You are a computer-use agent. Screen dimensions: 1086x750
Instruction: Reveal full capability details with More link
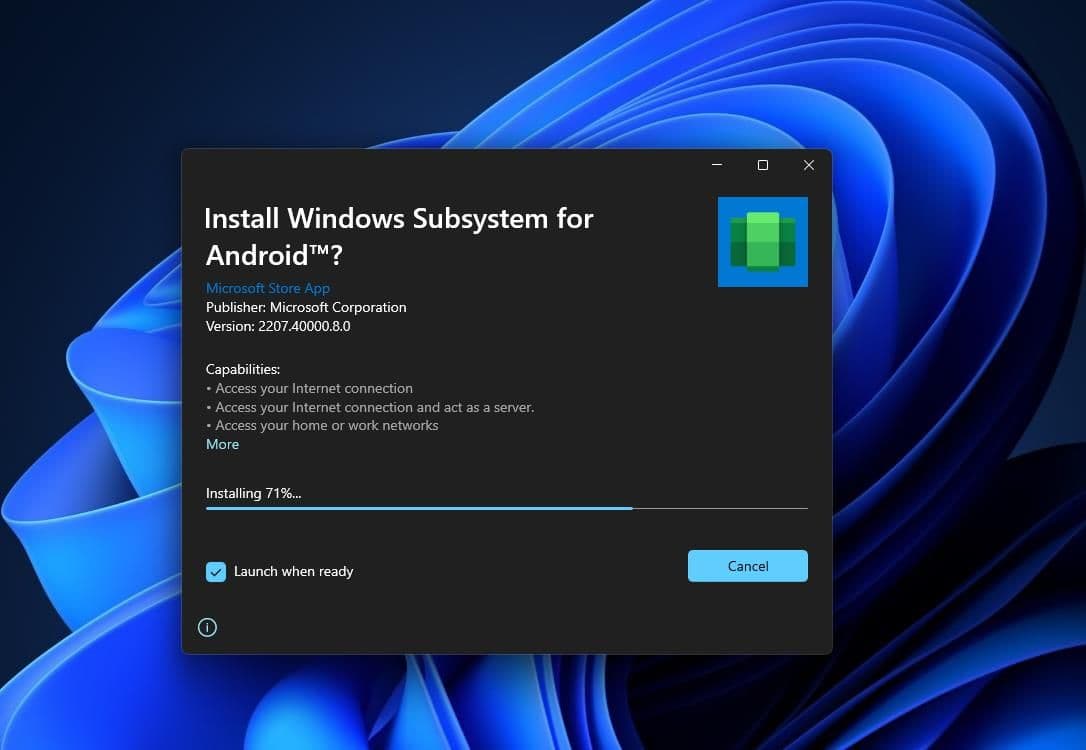[x=222, y=444]
